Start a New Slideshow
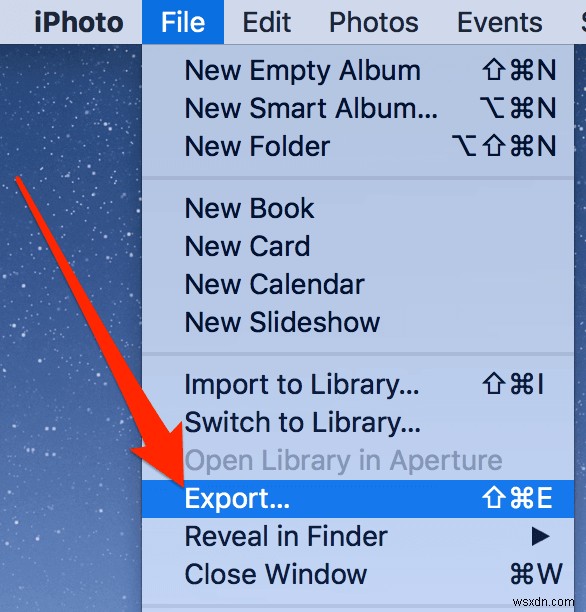The height and width of the screenshot is (612, 586). click(x=358, y=322)
